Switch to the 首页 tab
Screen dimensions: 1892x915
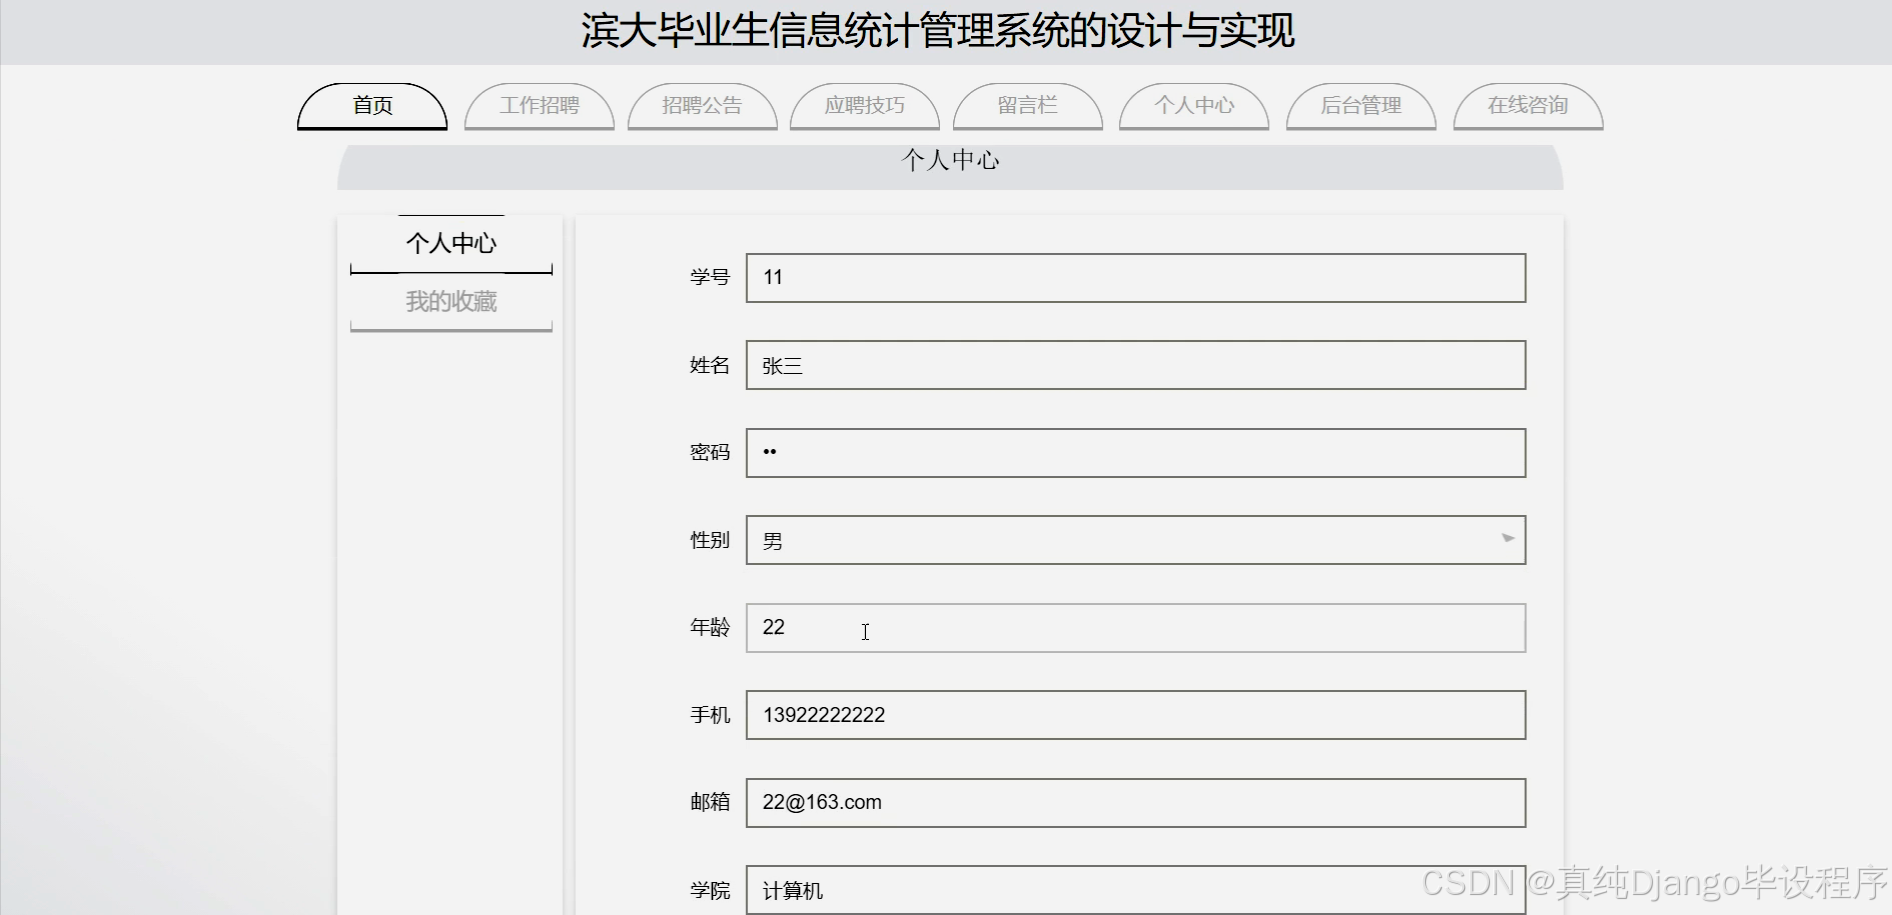coord(371,105)
